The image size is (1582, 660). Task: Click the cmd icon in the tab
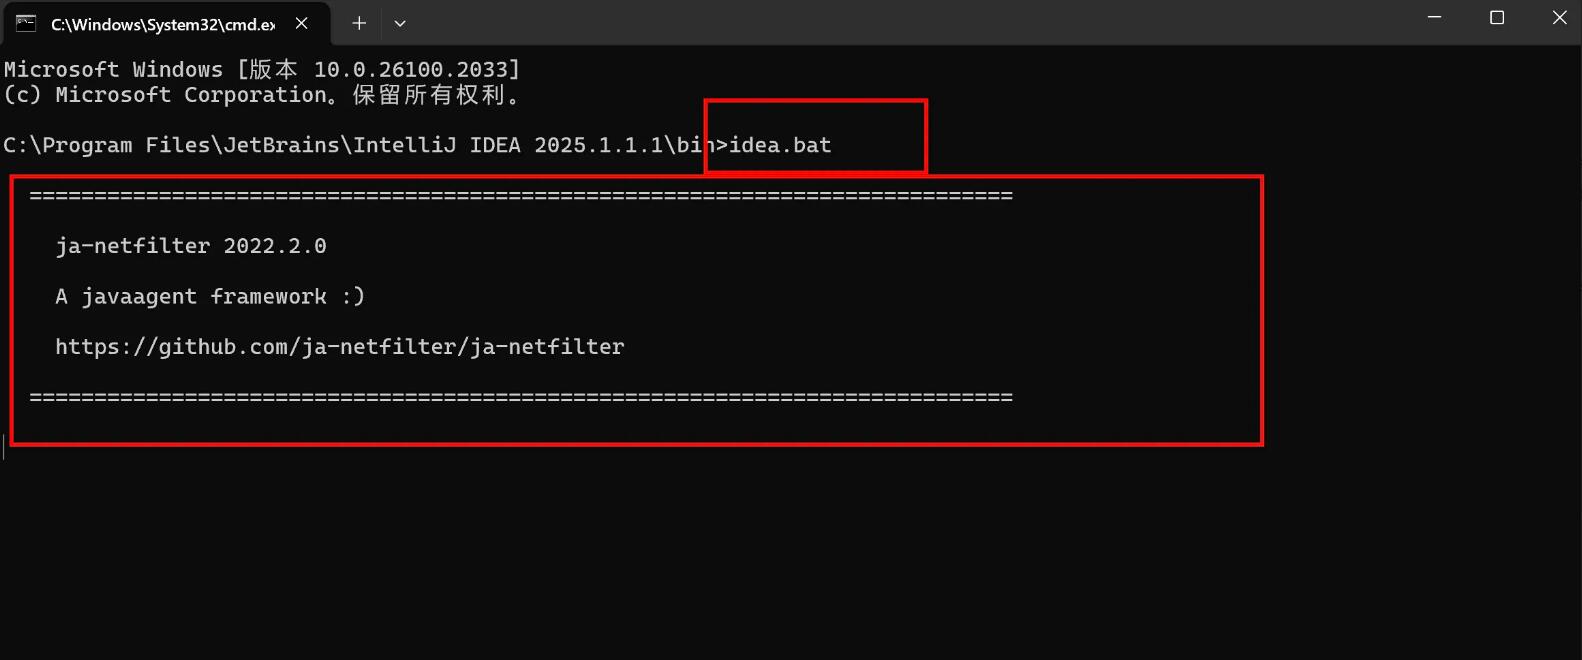[x=26, y=23]
